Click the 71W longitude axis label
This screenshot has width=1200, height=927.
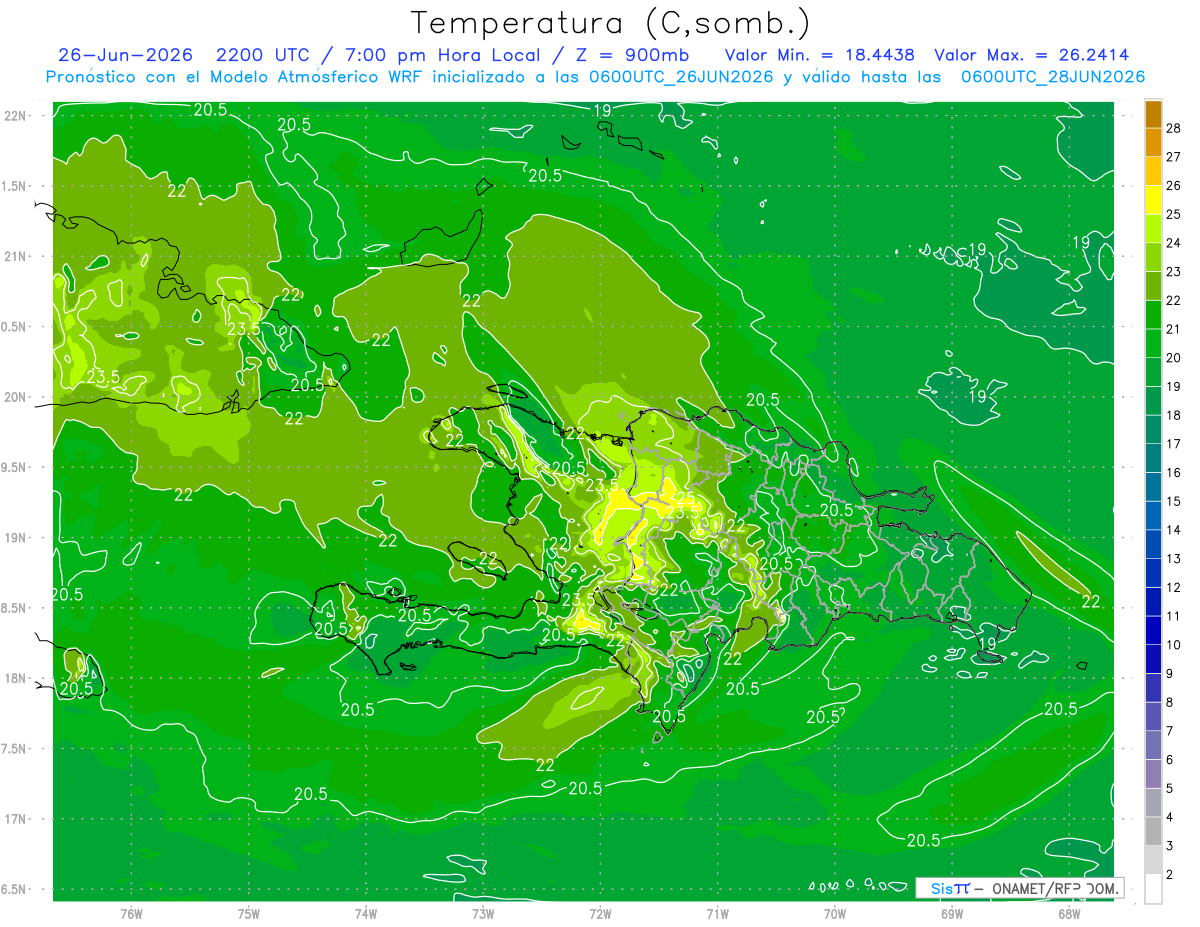click(x=717, y=913)
